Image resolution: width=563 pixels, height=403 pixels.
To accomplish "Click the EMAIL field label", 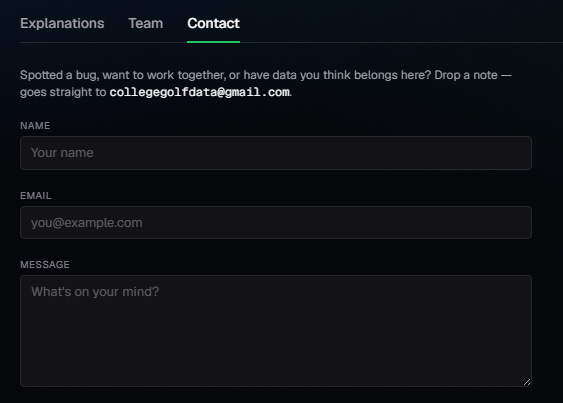I will pos(36,196).
